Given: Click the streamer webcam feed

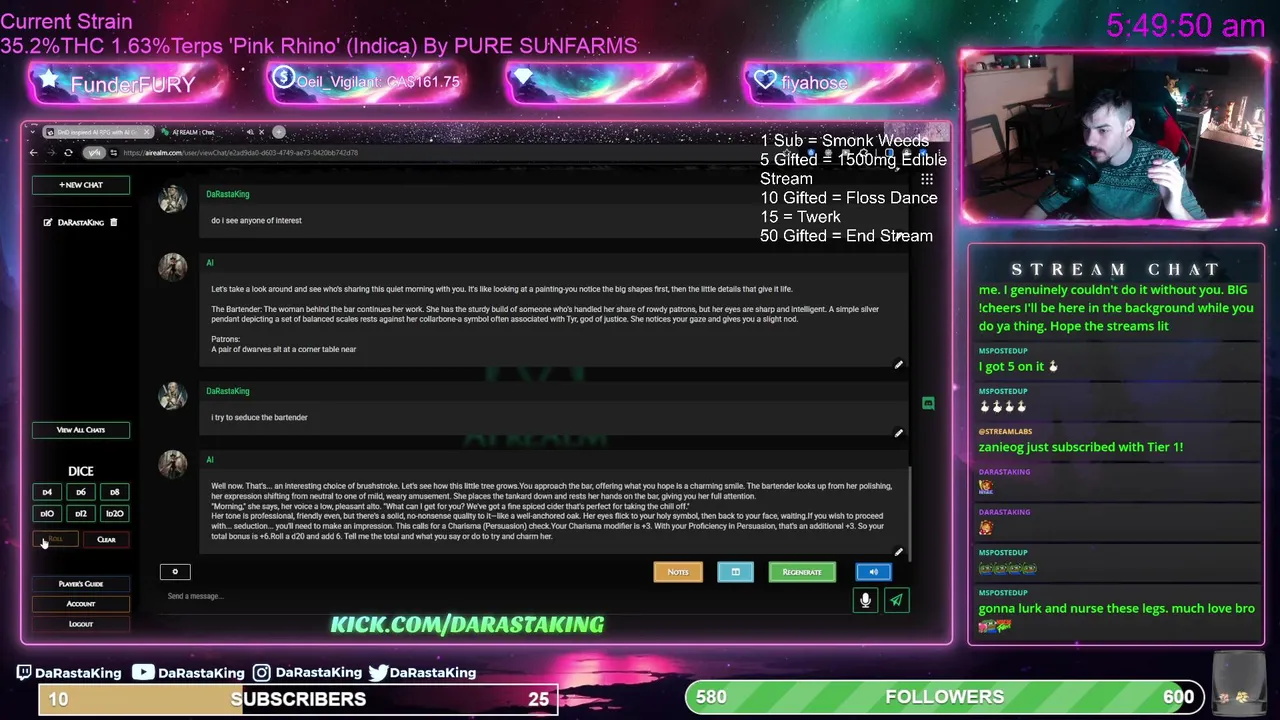Looking at the screenshot, I should [x=1115, y=137].
